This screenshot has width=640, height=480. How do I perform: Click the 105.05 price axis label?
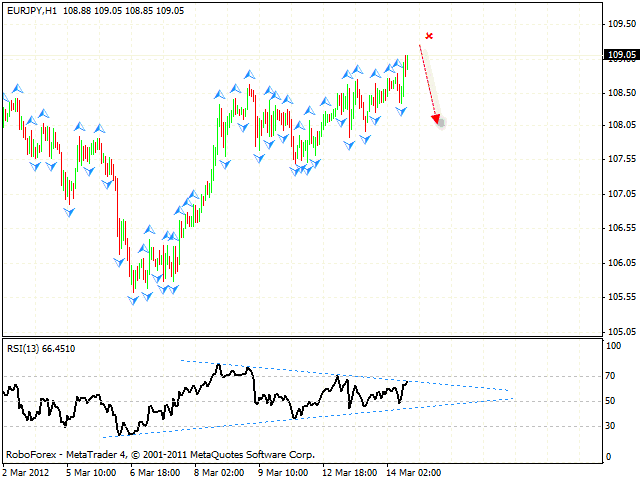pos(621,331)
